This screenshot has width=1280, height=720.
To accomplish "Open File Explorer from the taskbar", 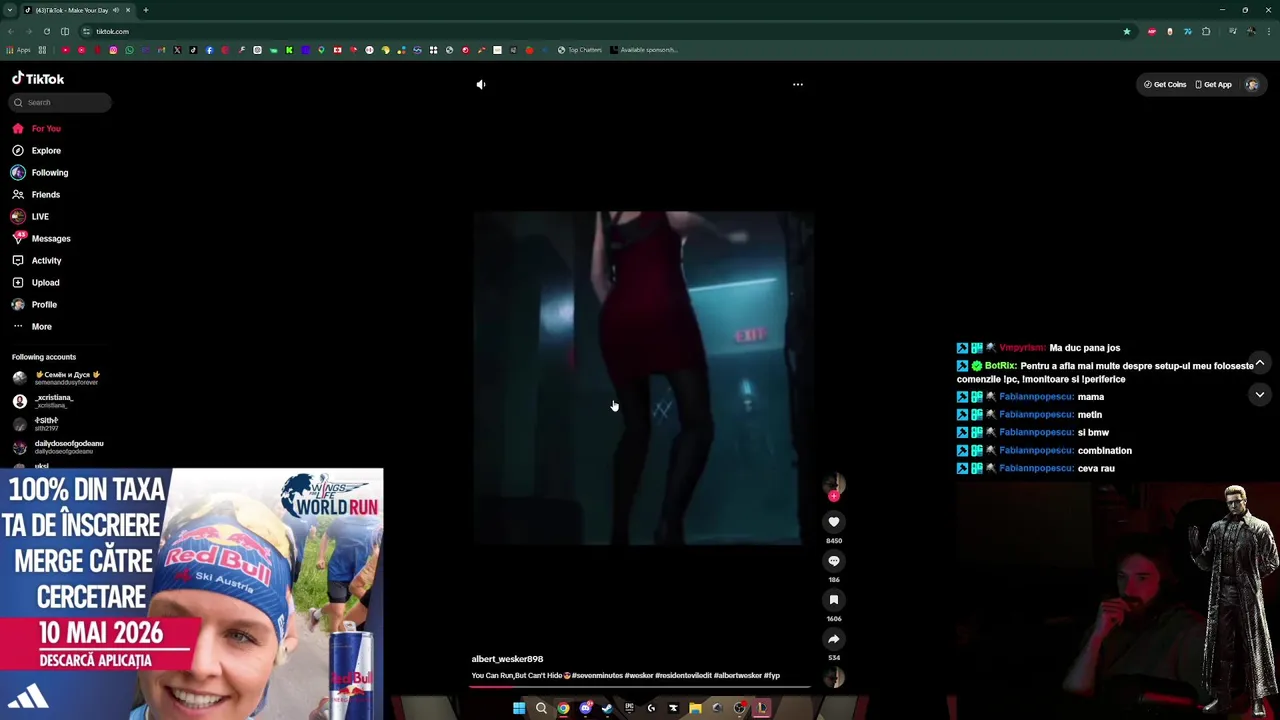I will 695,708.
